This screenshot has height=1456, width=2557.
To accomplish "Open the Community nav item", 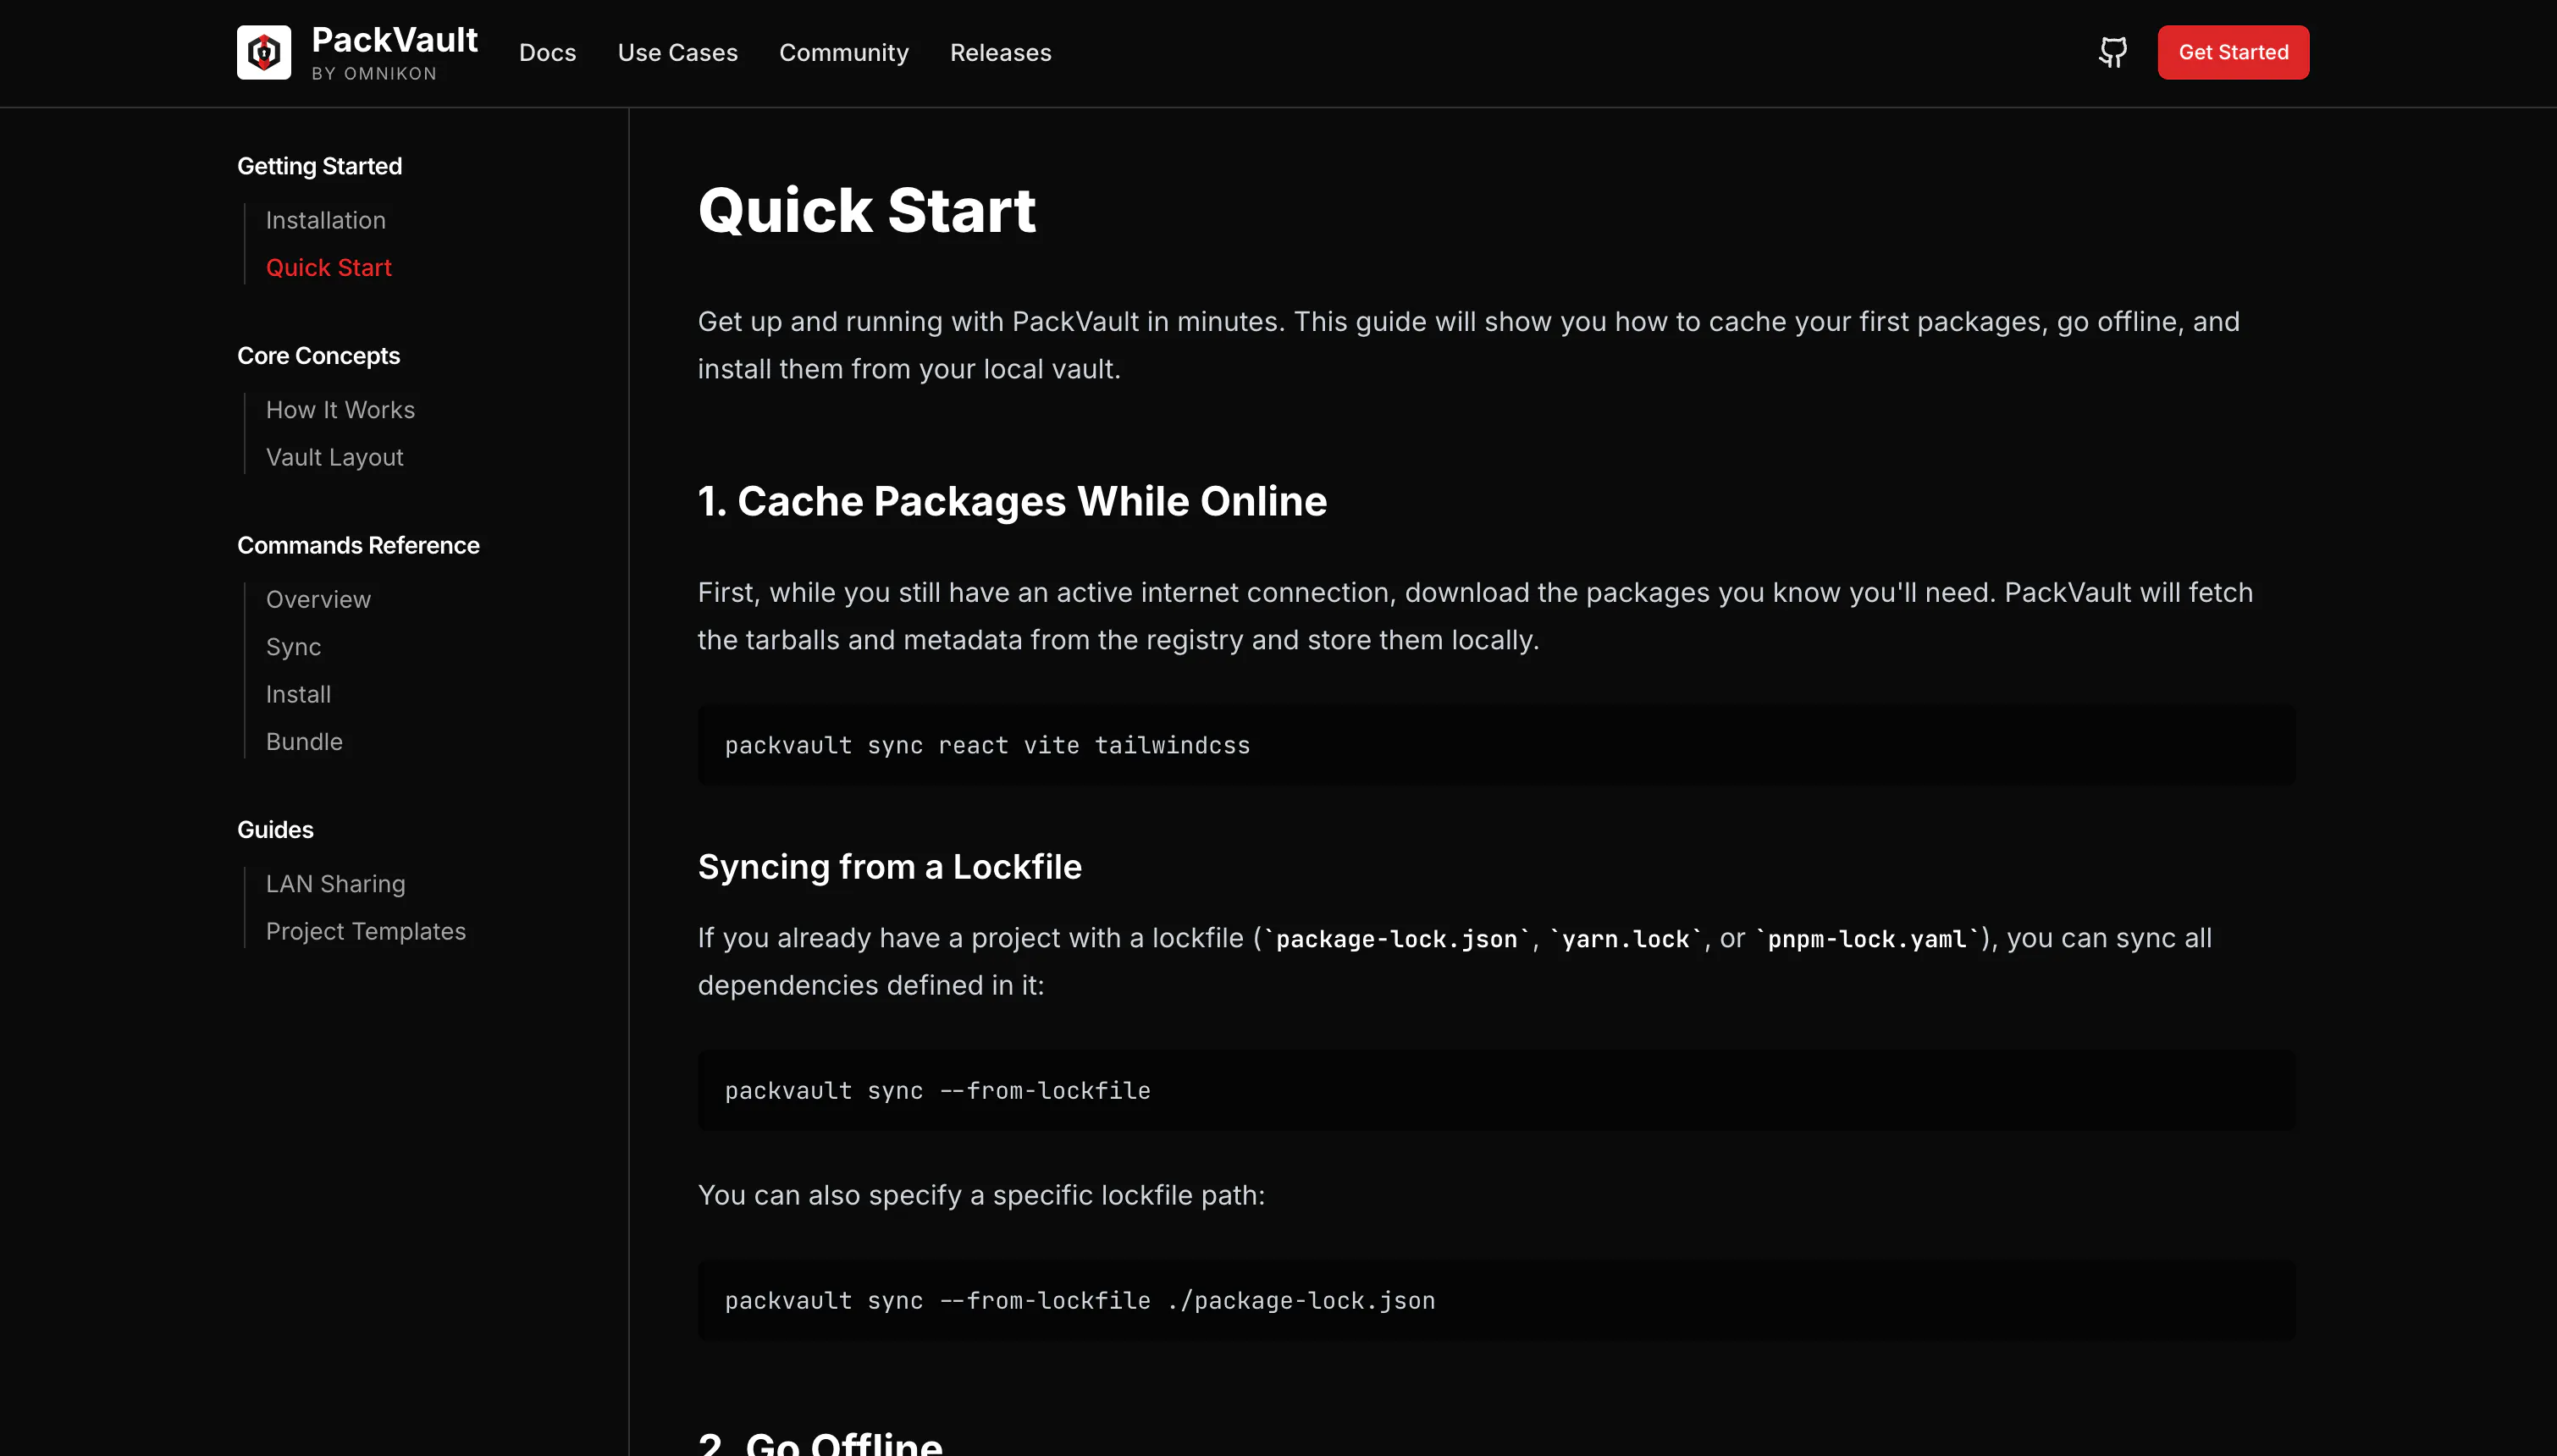I will pos(844,52).
